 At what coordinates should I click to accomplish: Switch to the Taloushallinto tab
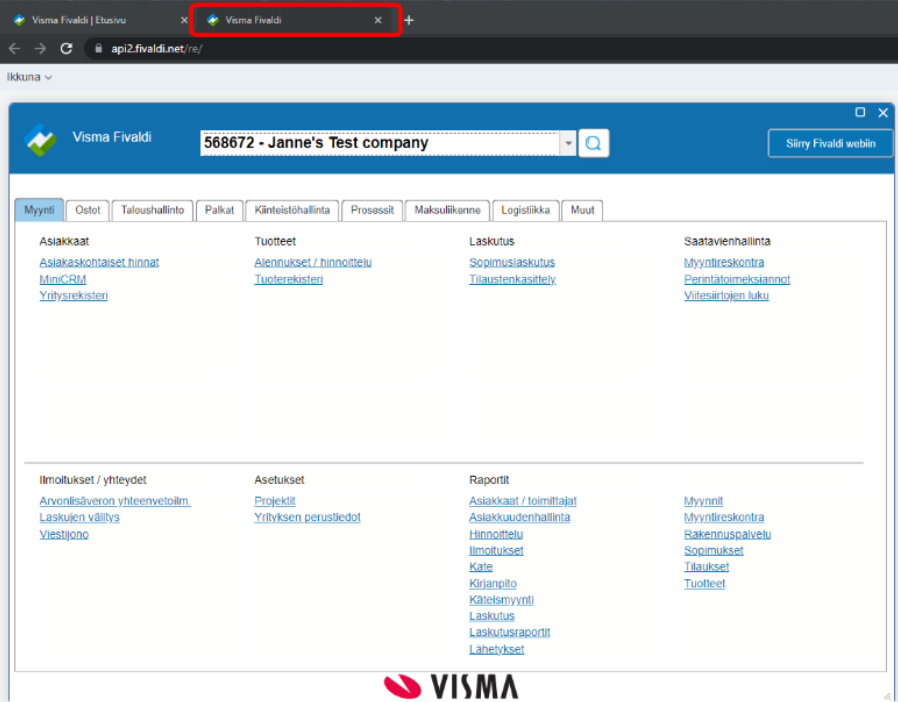pyautogui.click(x=151, y=210)
